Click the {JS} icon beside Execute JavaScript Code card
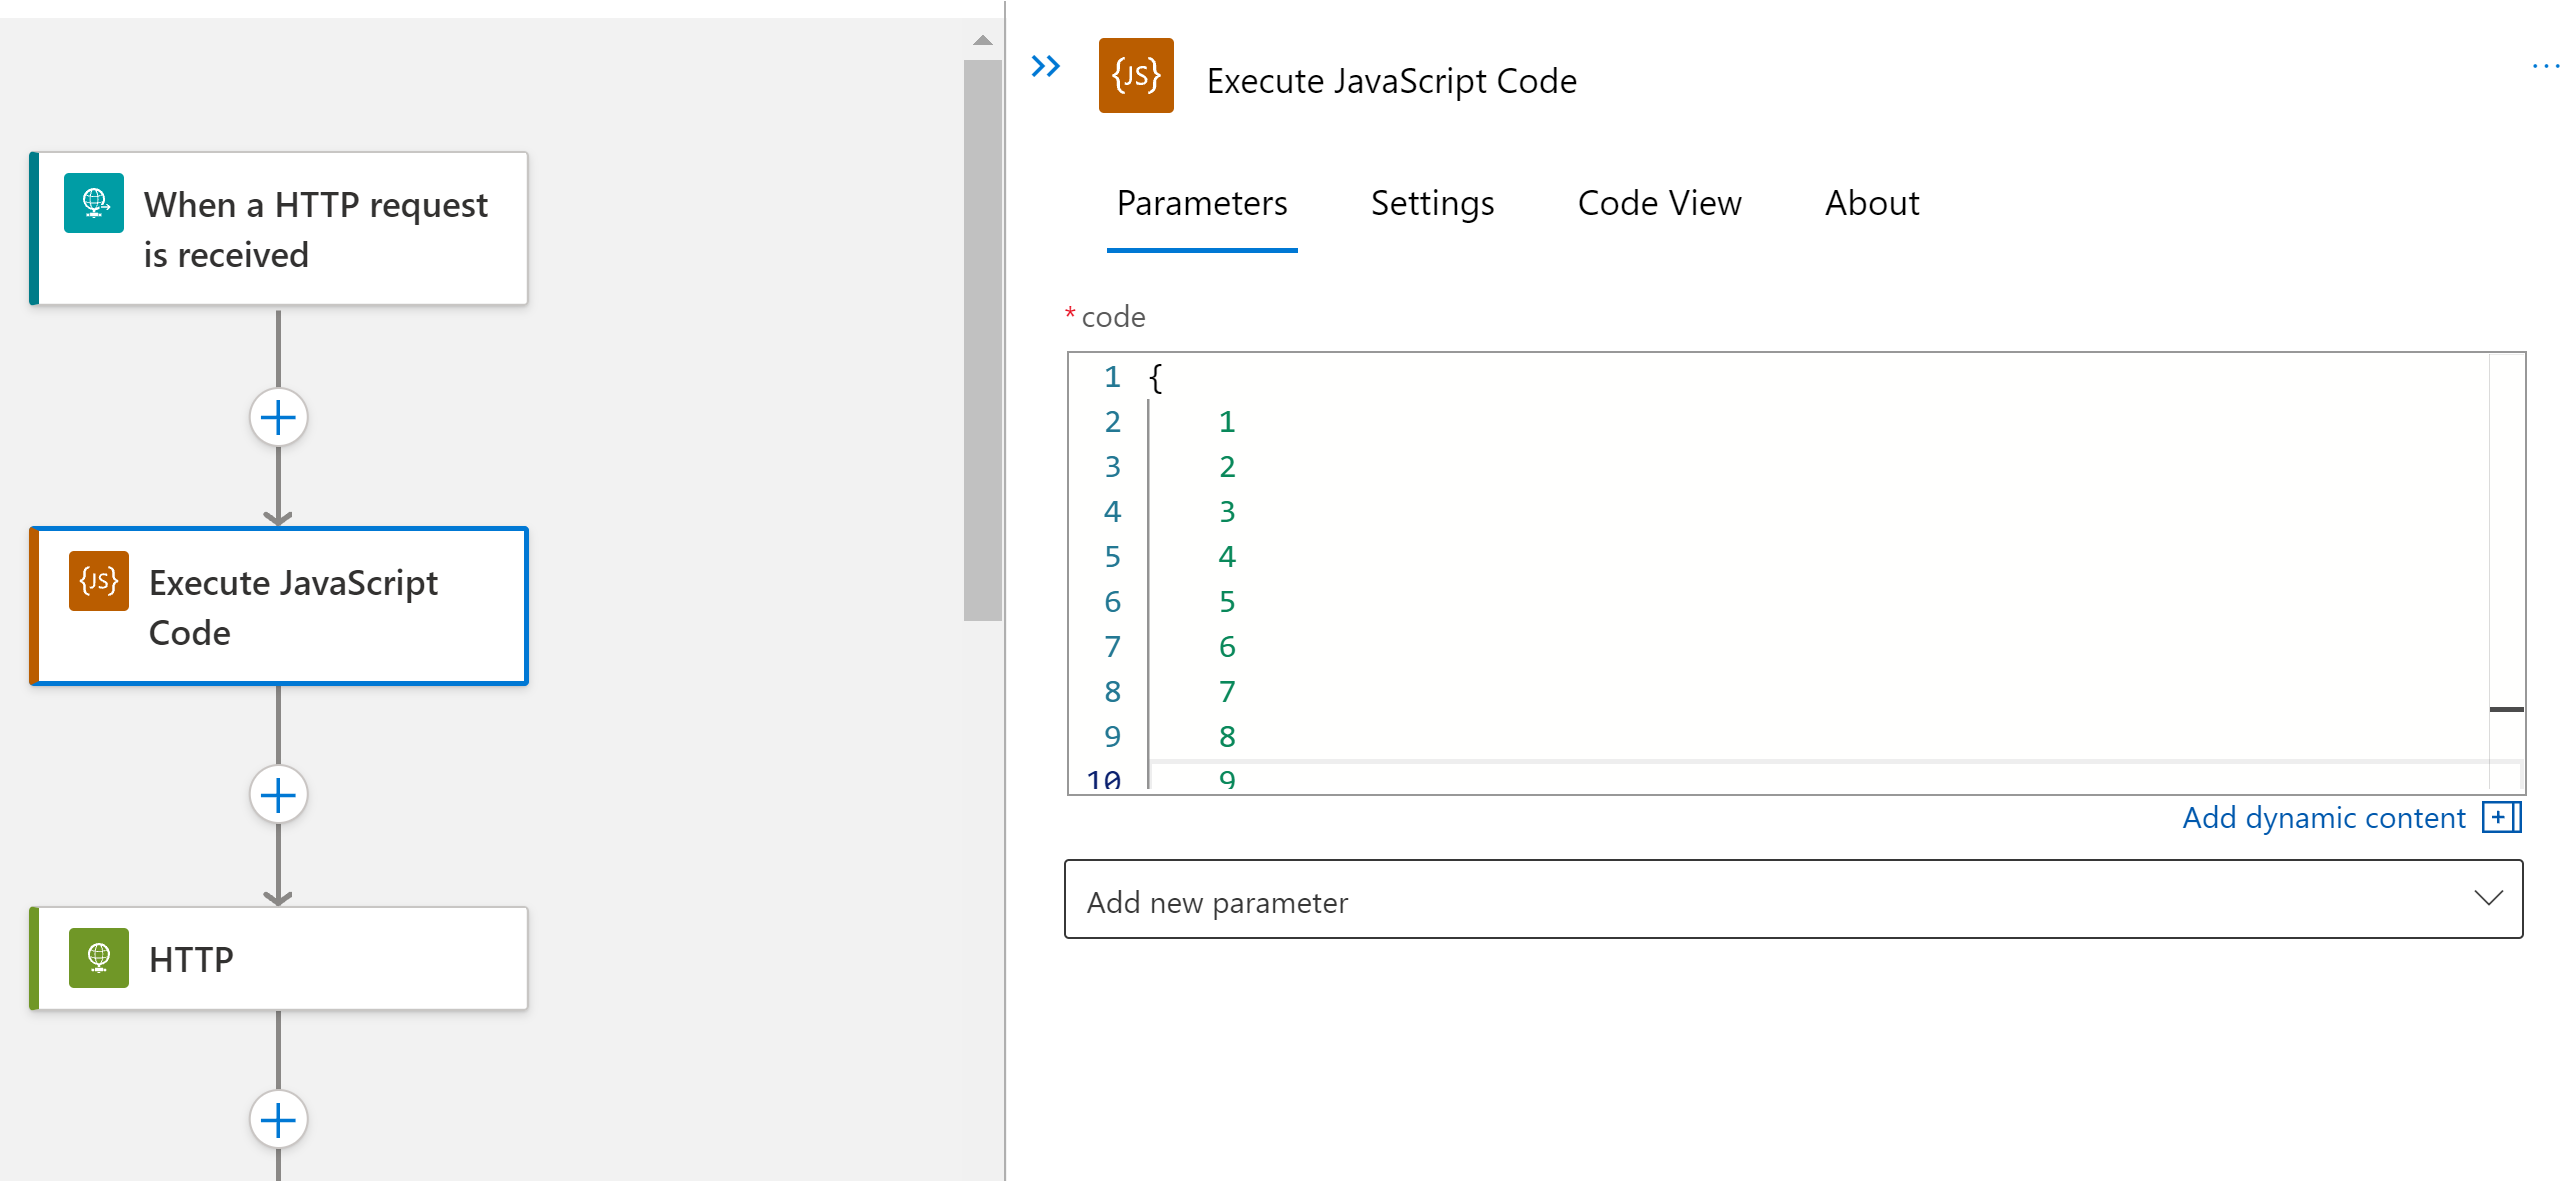Screen dimensions: 2569x1181 click(99, 581)
